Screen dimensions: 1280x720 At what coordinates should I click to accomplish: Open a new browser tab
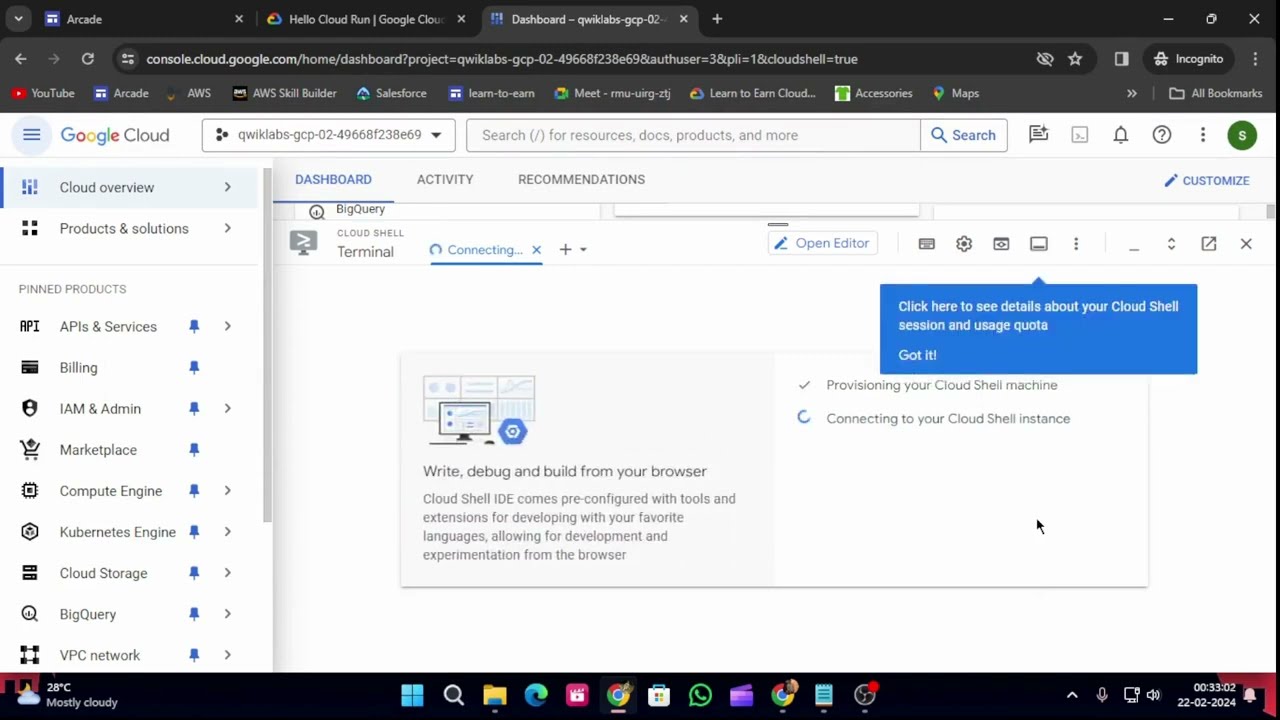tap(717, 19)
